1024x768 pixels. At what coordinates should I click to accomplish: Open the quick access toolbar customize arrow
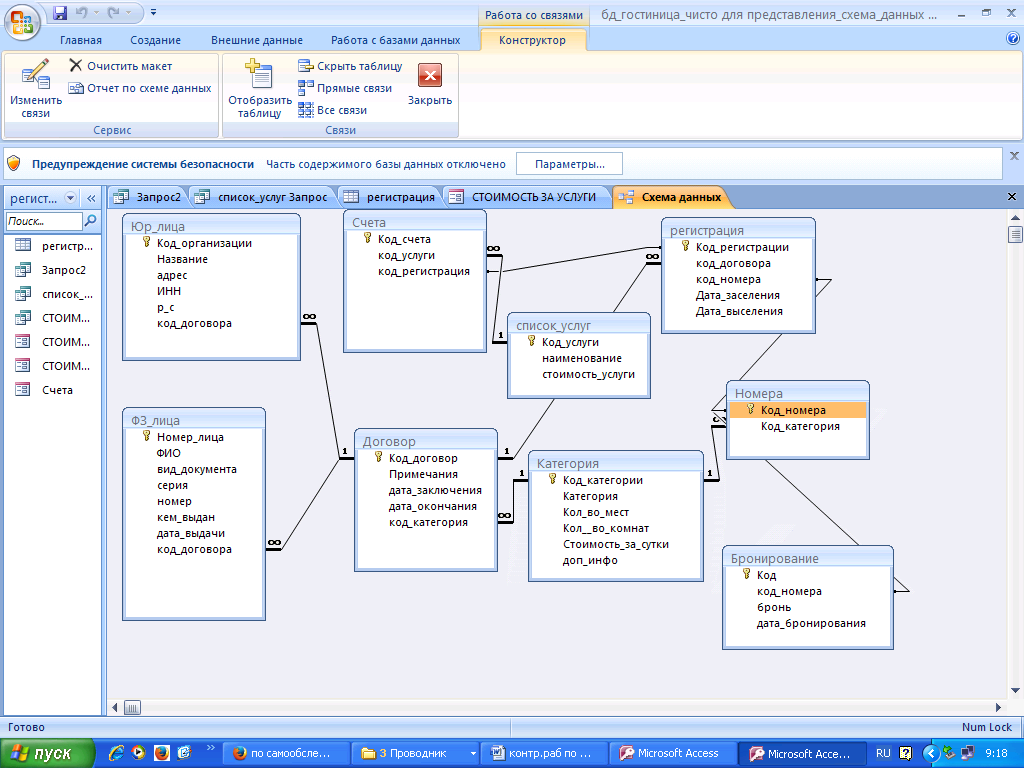tap(153, 12)
